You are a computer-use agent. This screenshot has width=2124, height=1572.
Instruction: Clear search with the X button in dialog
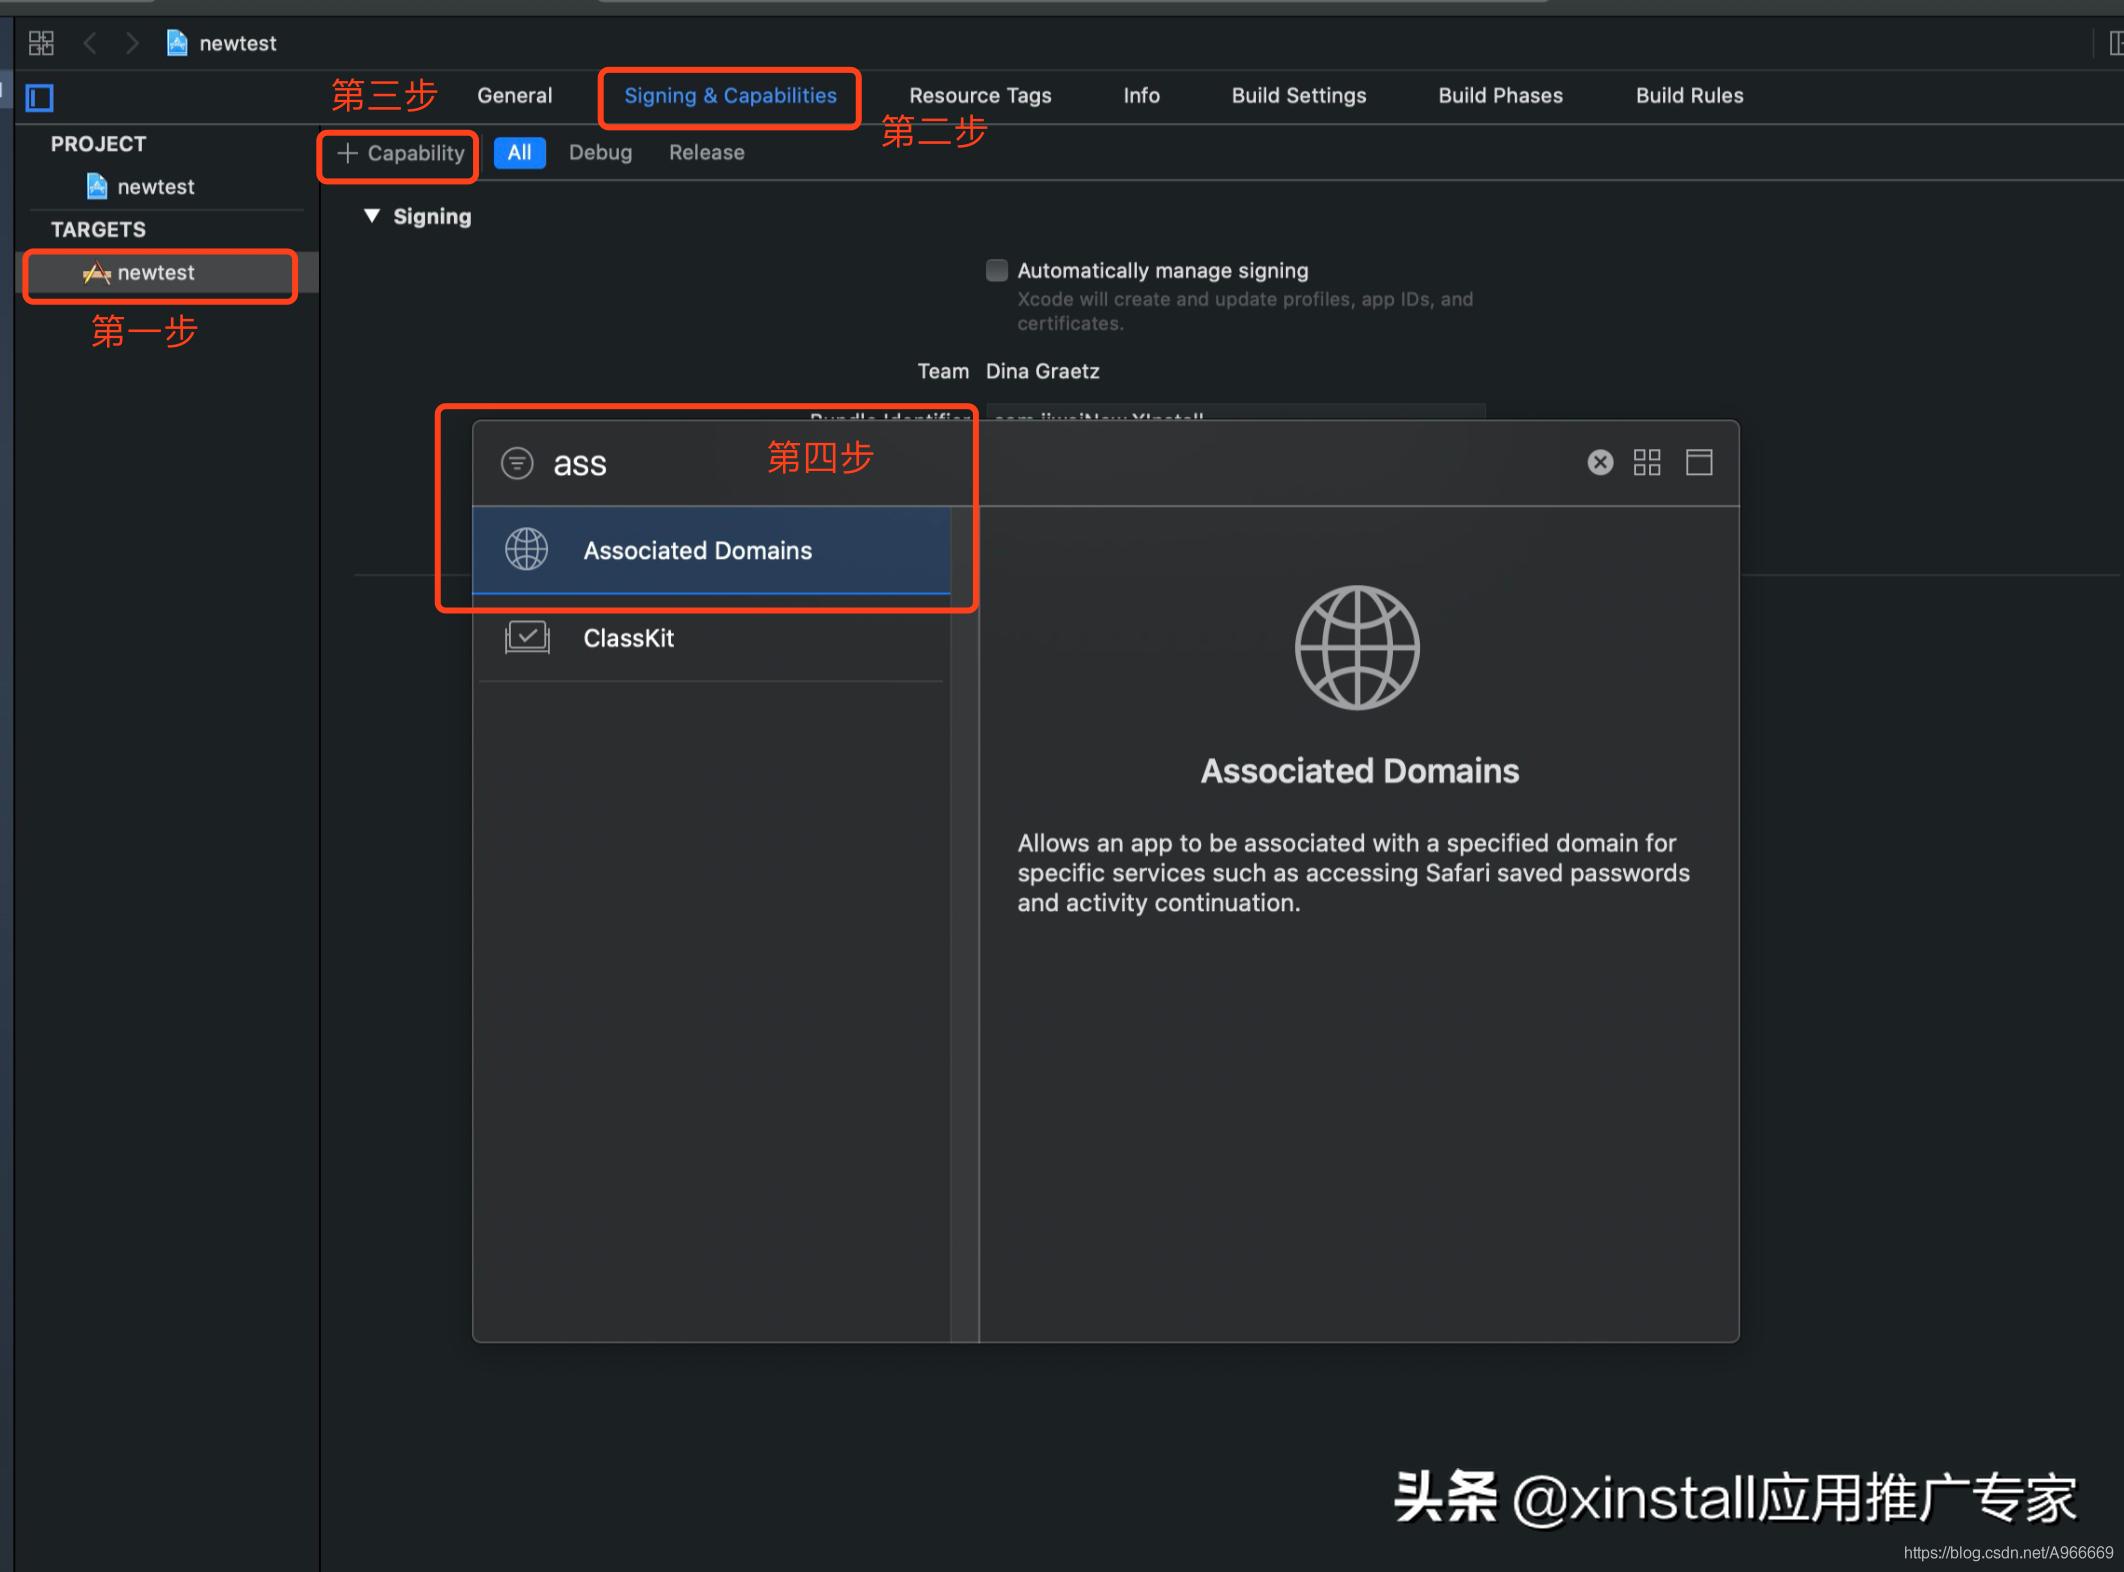tap(1599, 462)
